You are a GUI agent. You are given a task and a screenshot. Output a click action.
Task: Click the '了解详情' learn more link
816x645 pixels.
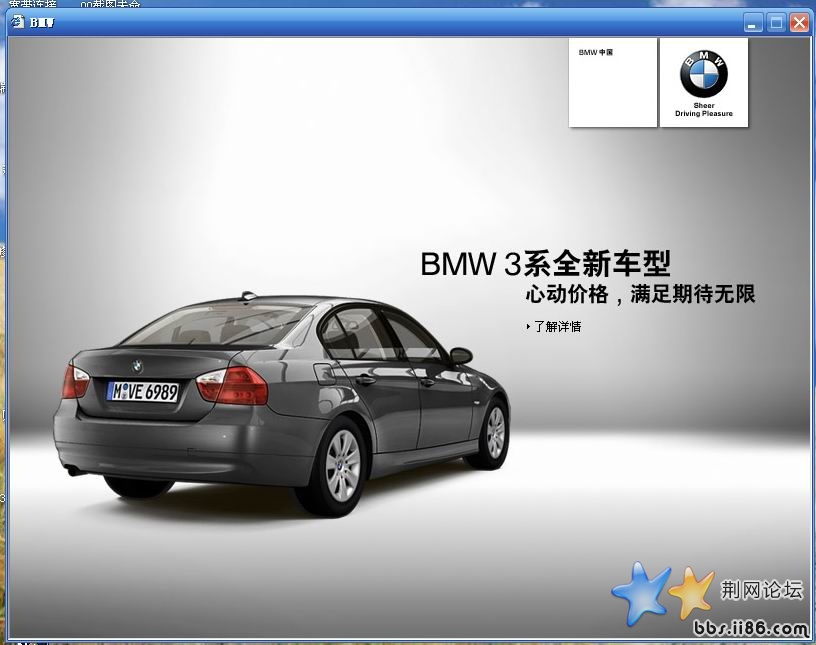click(557, 326)
